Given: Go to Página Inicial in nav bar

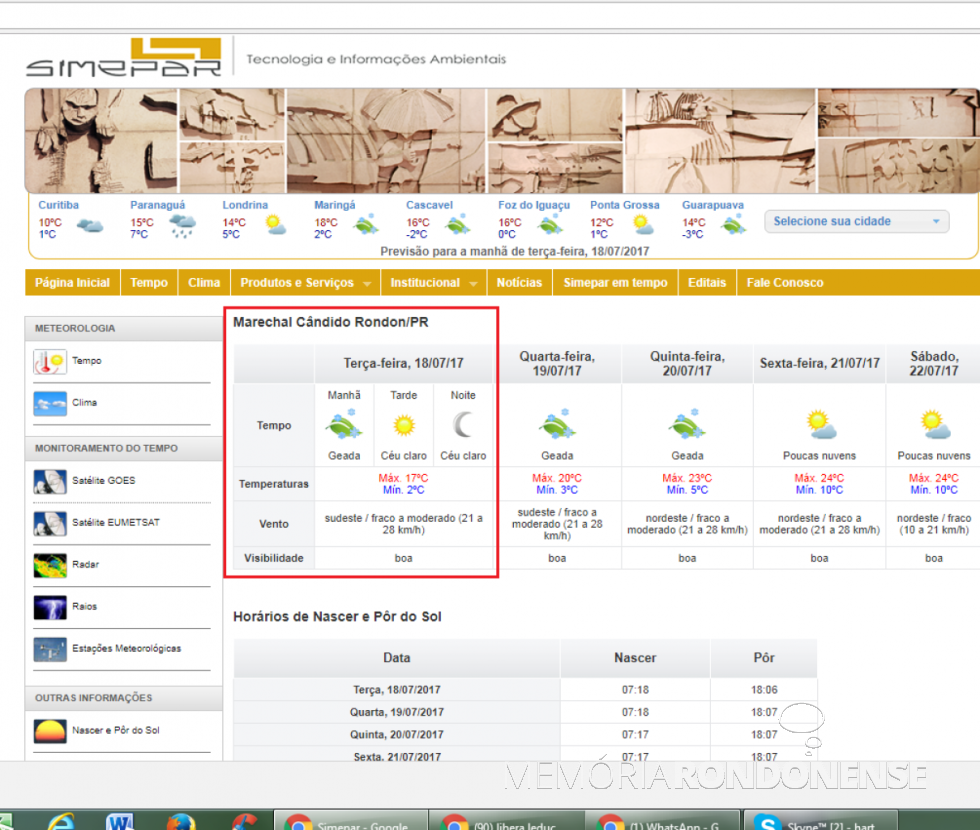Looking at the screenshot, I should pos(72,283).
